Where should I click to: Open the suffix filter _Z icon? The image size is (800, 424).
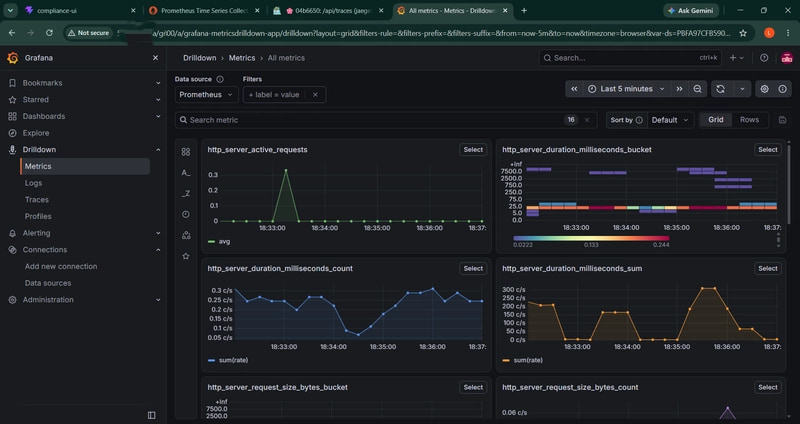(x=186, y=193)
